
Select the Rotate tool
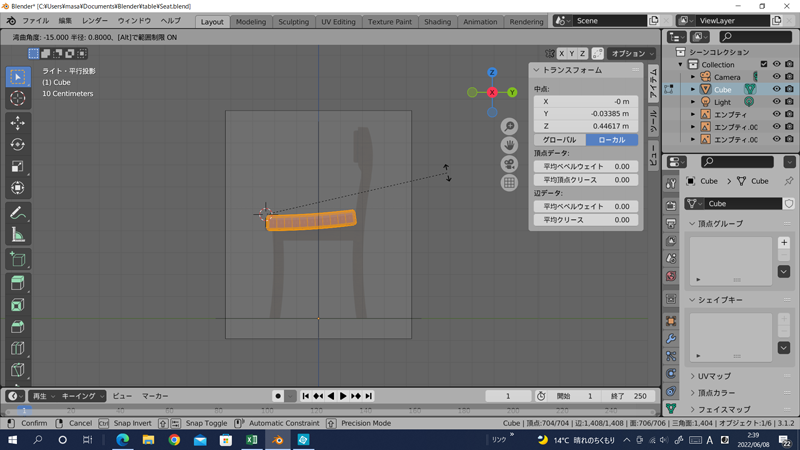point(18,145)
